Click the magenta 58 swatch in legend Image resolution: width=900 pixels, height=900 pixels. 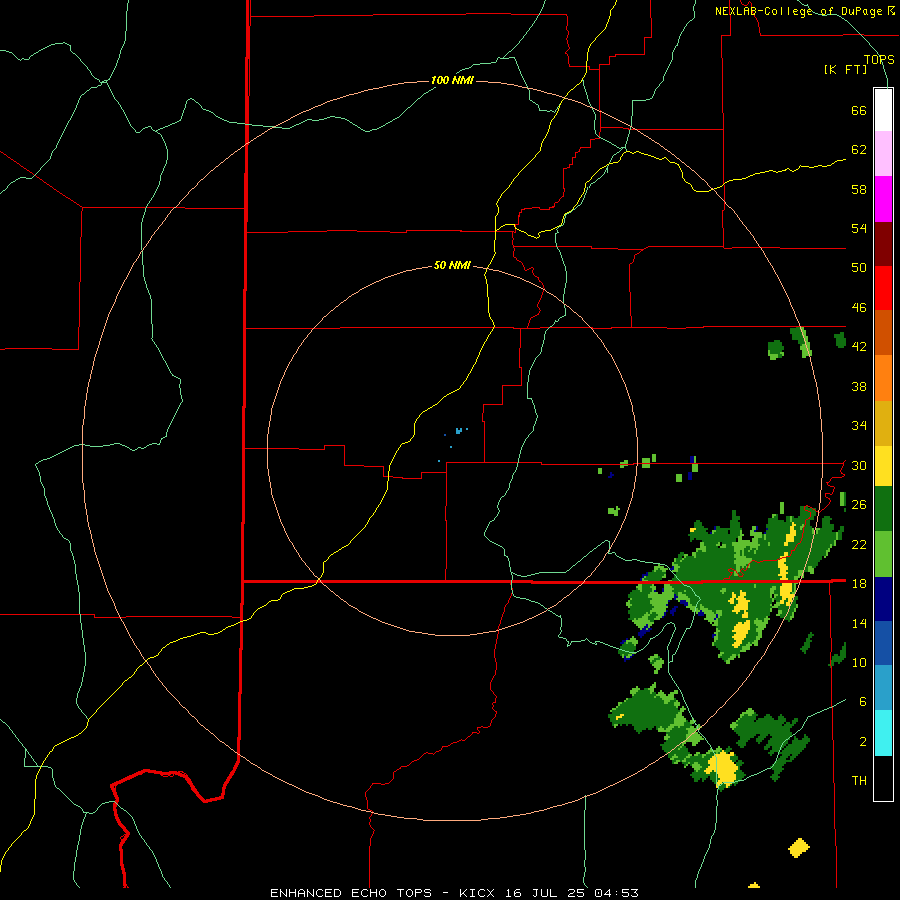click(x=883, y=199)
